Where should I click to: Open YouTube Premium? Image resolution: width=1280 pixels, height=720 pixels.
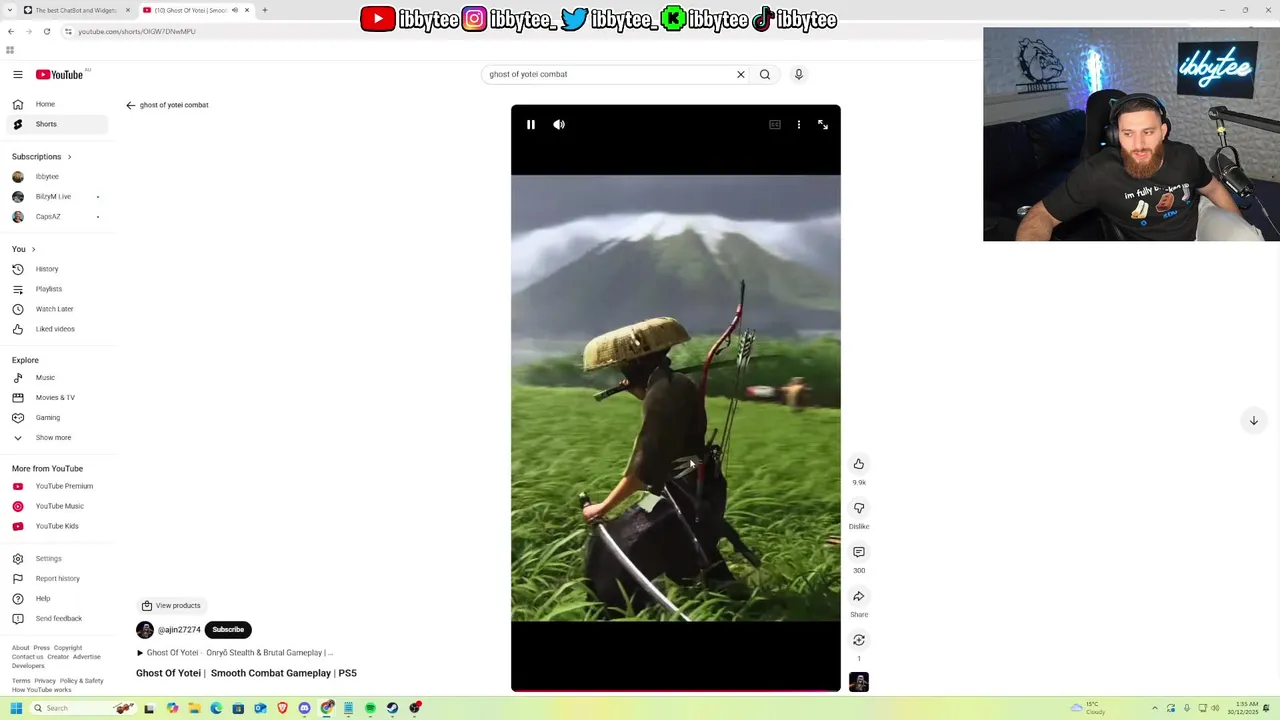[x=56, y=486]
